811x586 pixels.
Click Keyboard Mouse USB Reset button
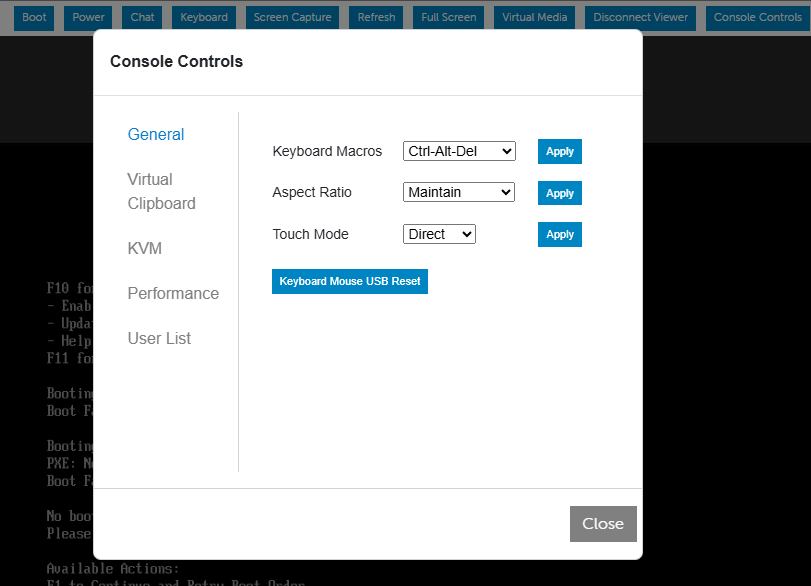tap(350, 281)
